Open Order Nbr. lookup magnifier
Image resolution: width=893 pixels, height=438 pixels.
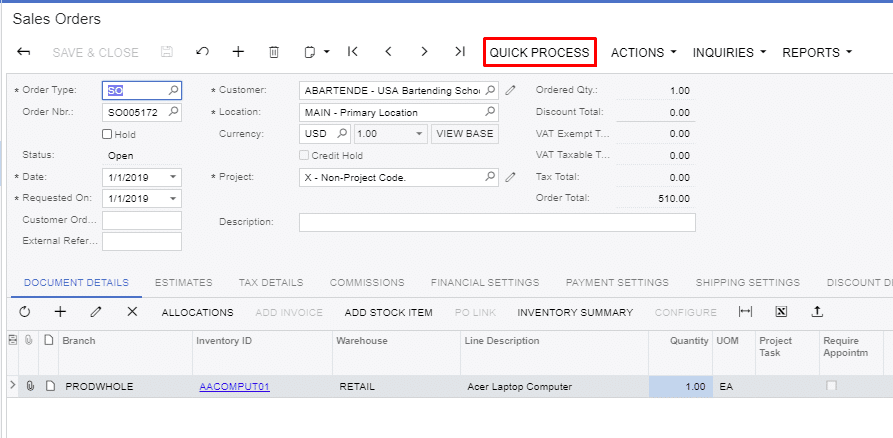point(174,112)
